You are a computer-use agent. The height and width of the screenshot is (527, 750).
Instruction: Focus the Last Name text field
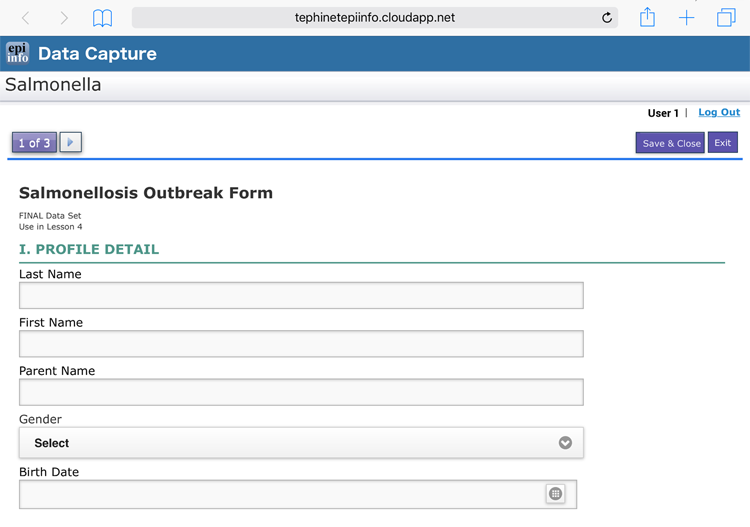pyautogui.click(x=301, y=295)
